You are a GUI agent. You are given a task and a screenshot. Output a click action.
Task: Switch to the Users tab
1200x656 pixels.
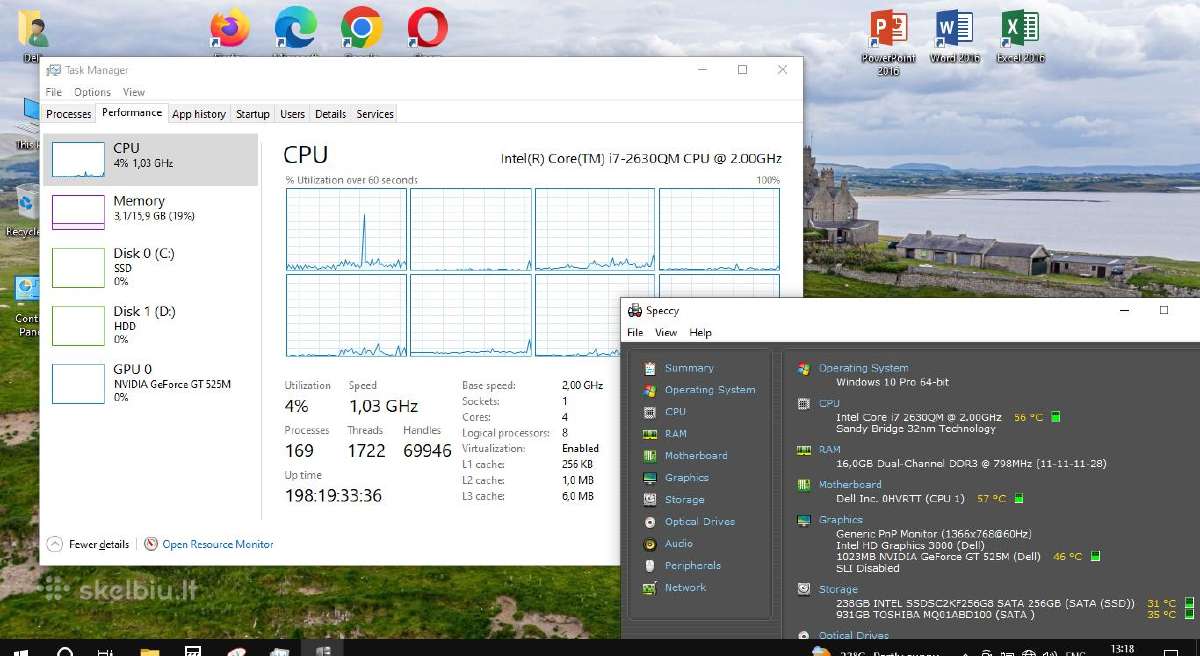pyautogui.click(x=293, y=114)
